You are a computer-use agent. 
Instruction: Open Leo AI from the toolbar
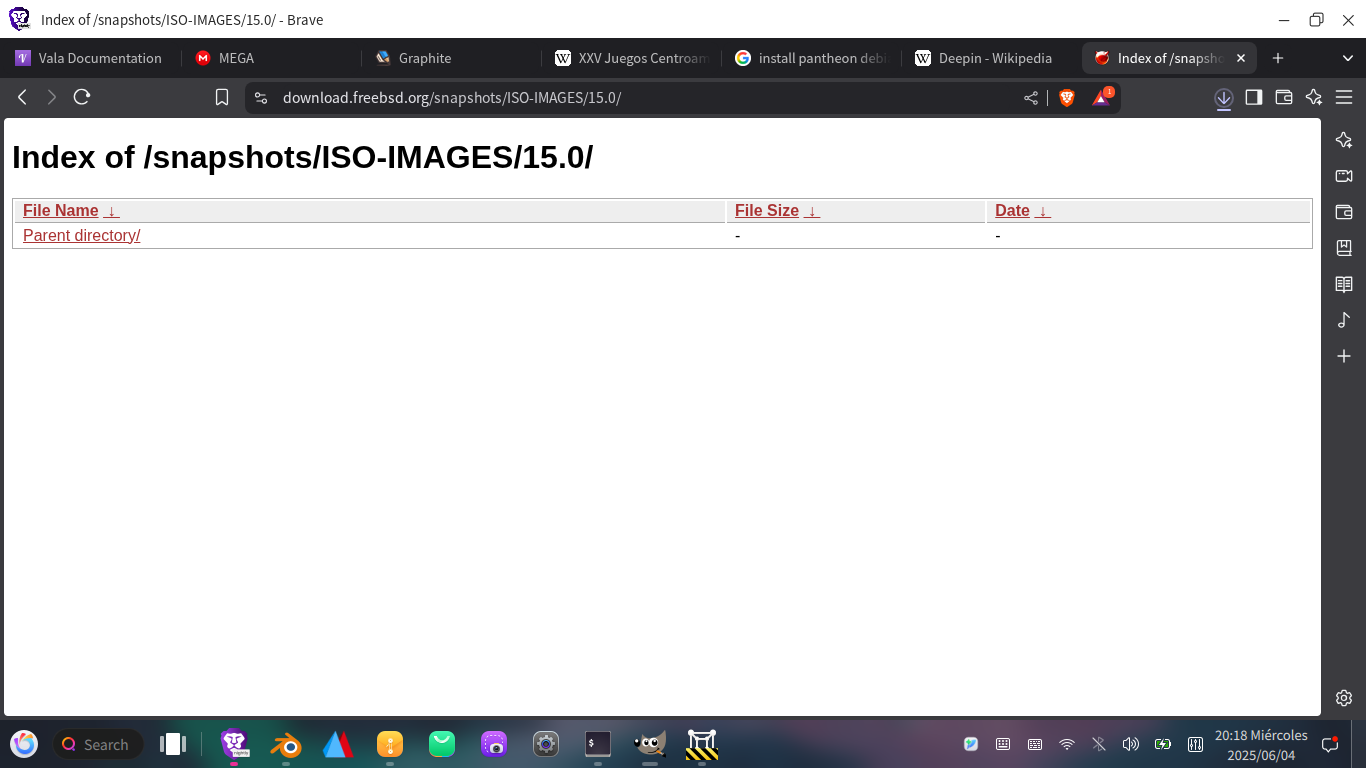coord(1314,97)
